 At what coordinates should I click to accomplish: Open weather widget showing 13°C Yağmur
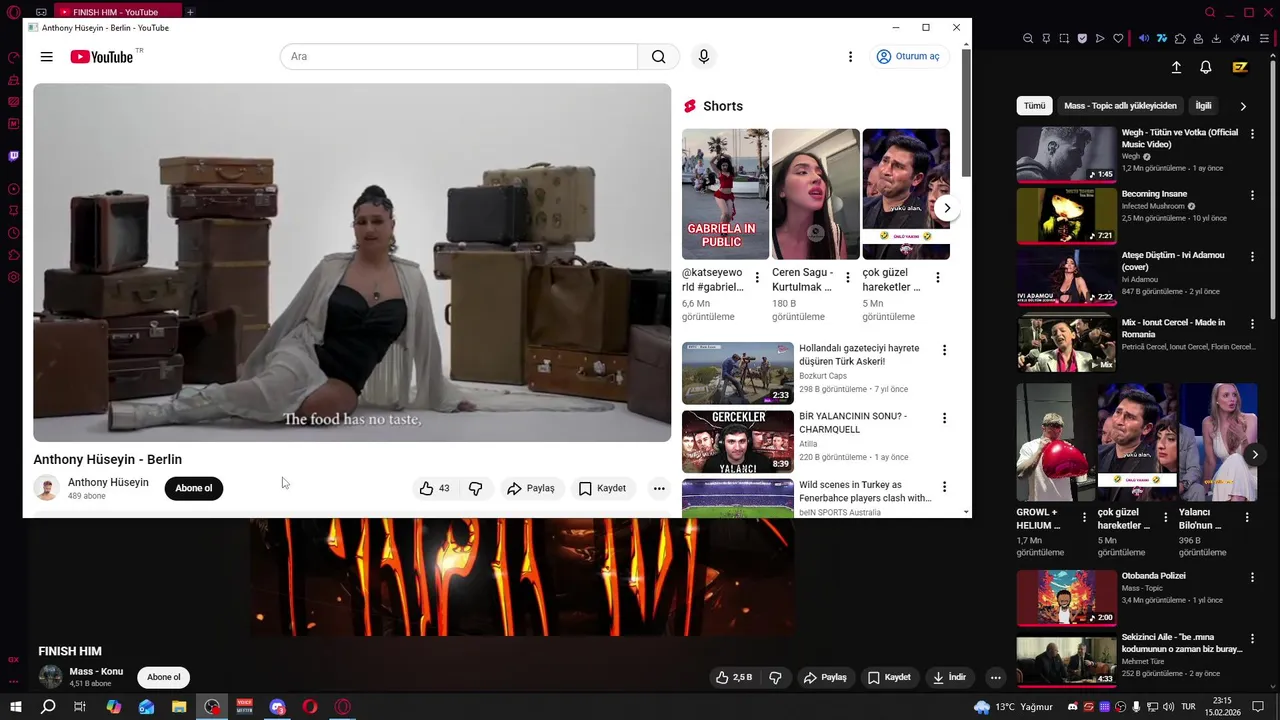[x=1014, y=707]
